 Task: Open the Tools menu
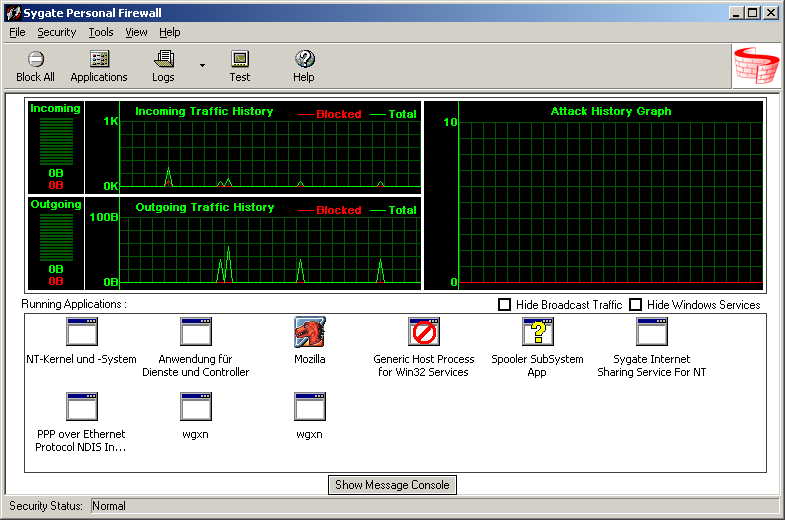point(101,33)
